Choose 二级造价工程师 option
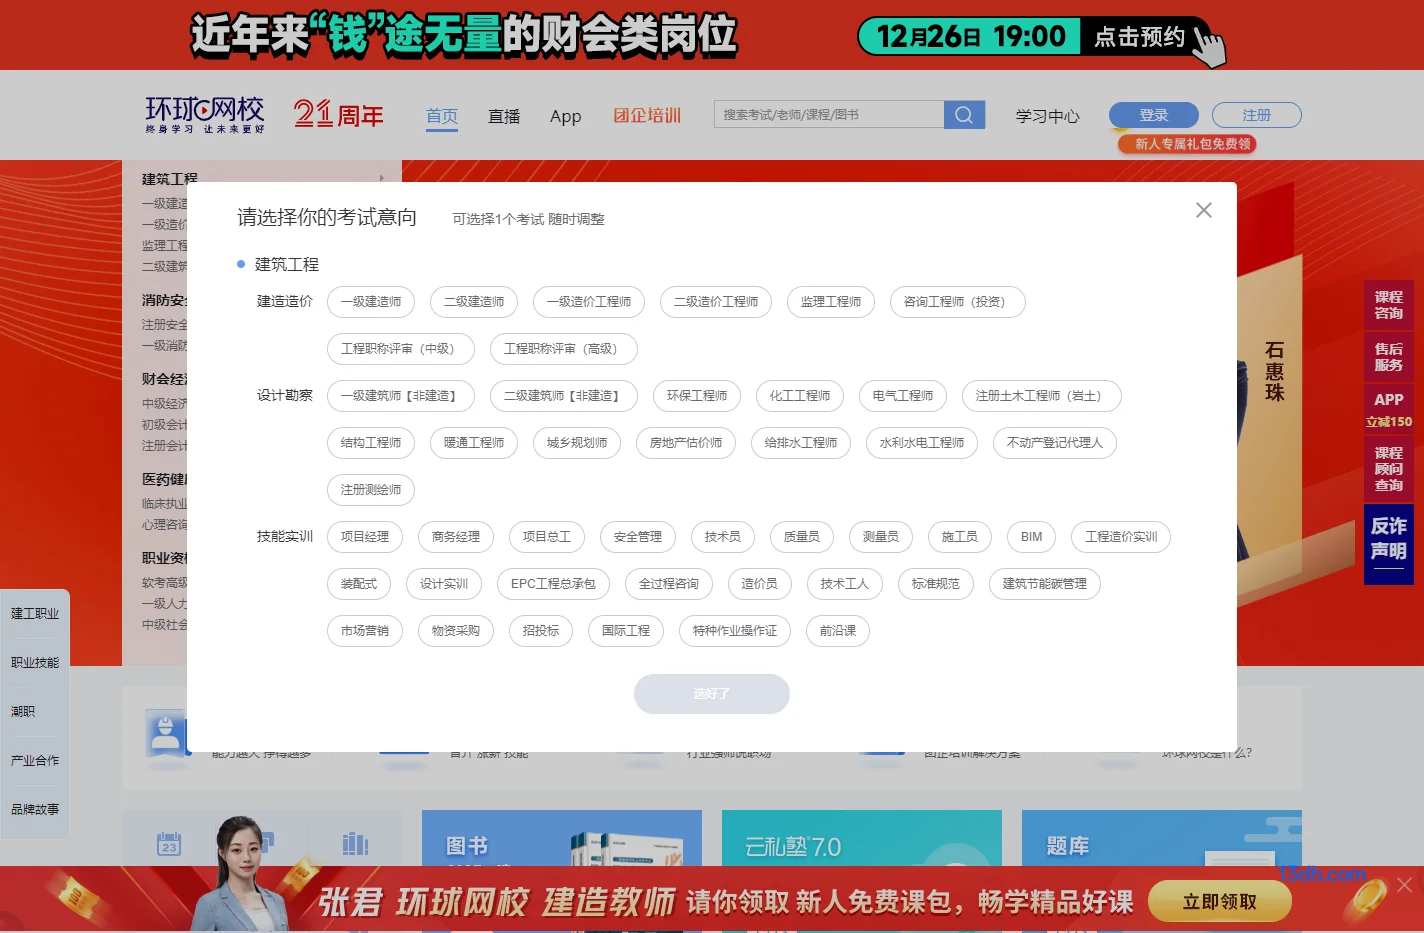The width and height of the screenshot is (1424, 933). point(716,302)
